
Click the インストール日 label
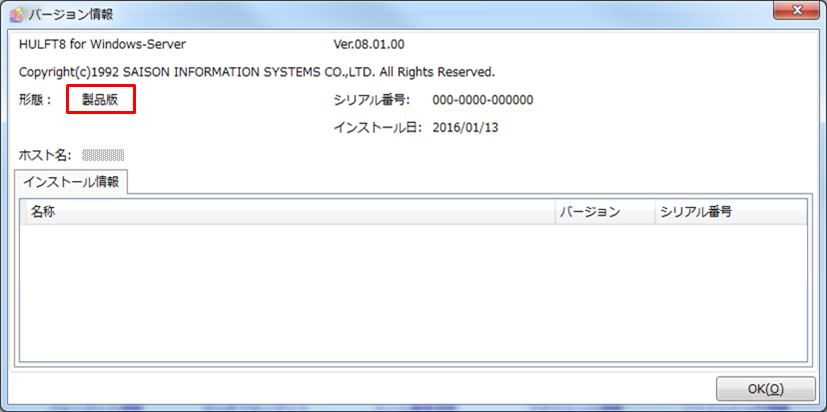coord(378,128)
